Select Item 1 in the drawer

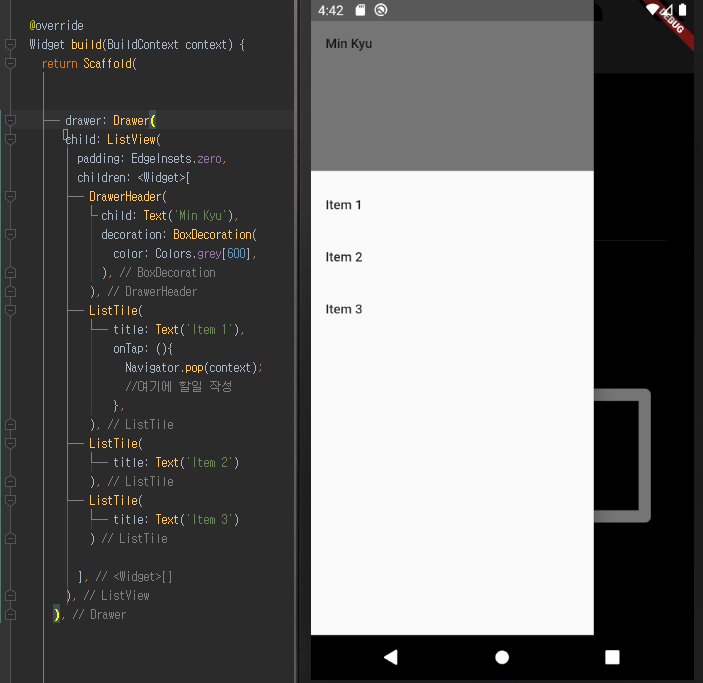(x=452, y=205)
